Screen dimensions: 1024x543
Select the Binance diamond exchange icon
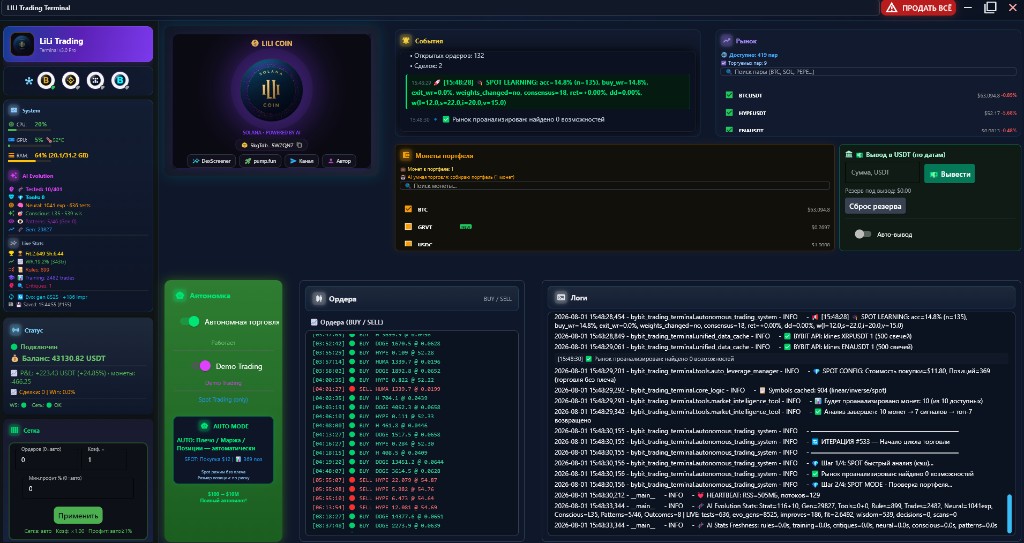(x=71, y=81)
